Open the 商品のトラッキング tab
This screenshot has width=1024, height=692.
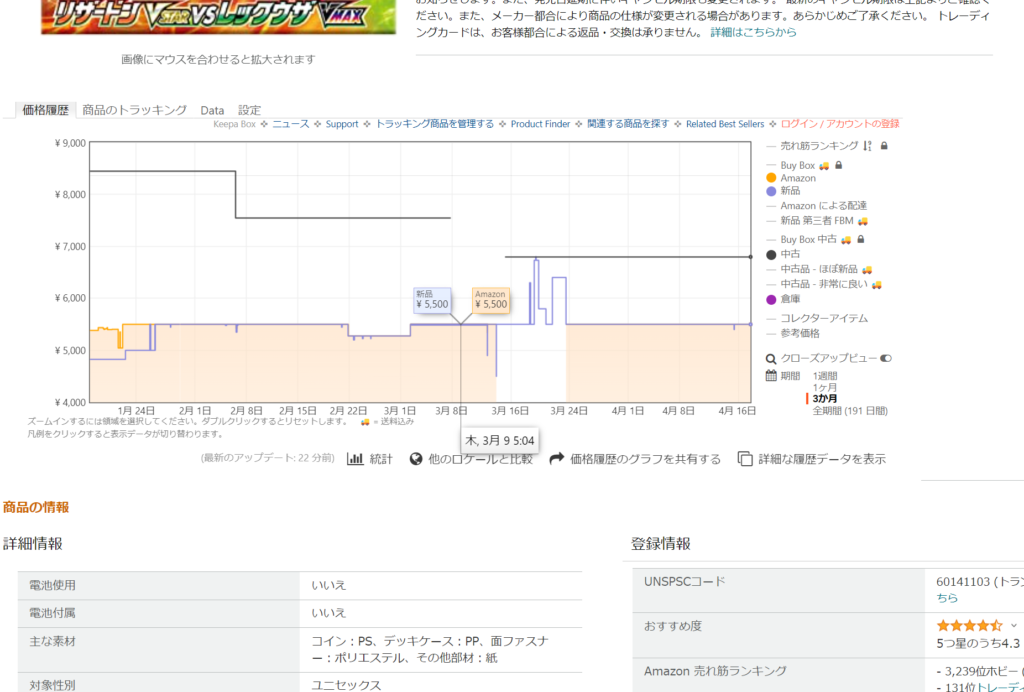coord(135,110)
